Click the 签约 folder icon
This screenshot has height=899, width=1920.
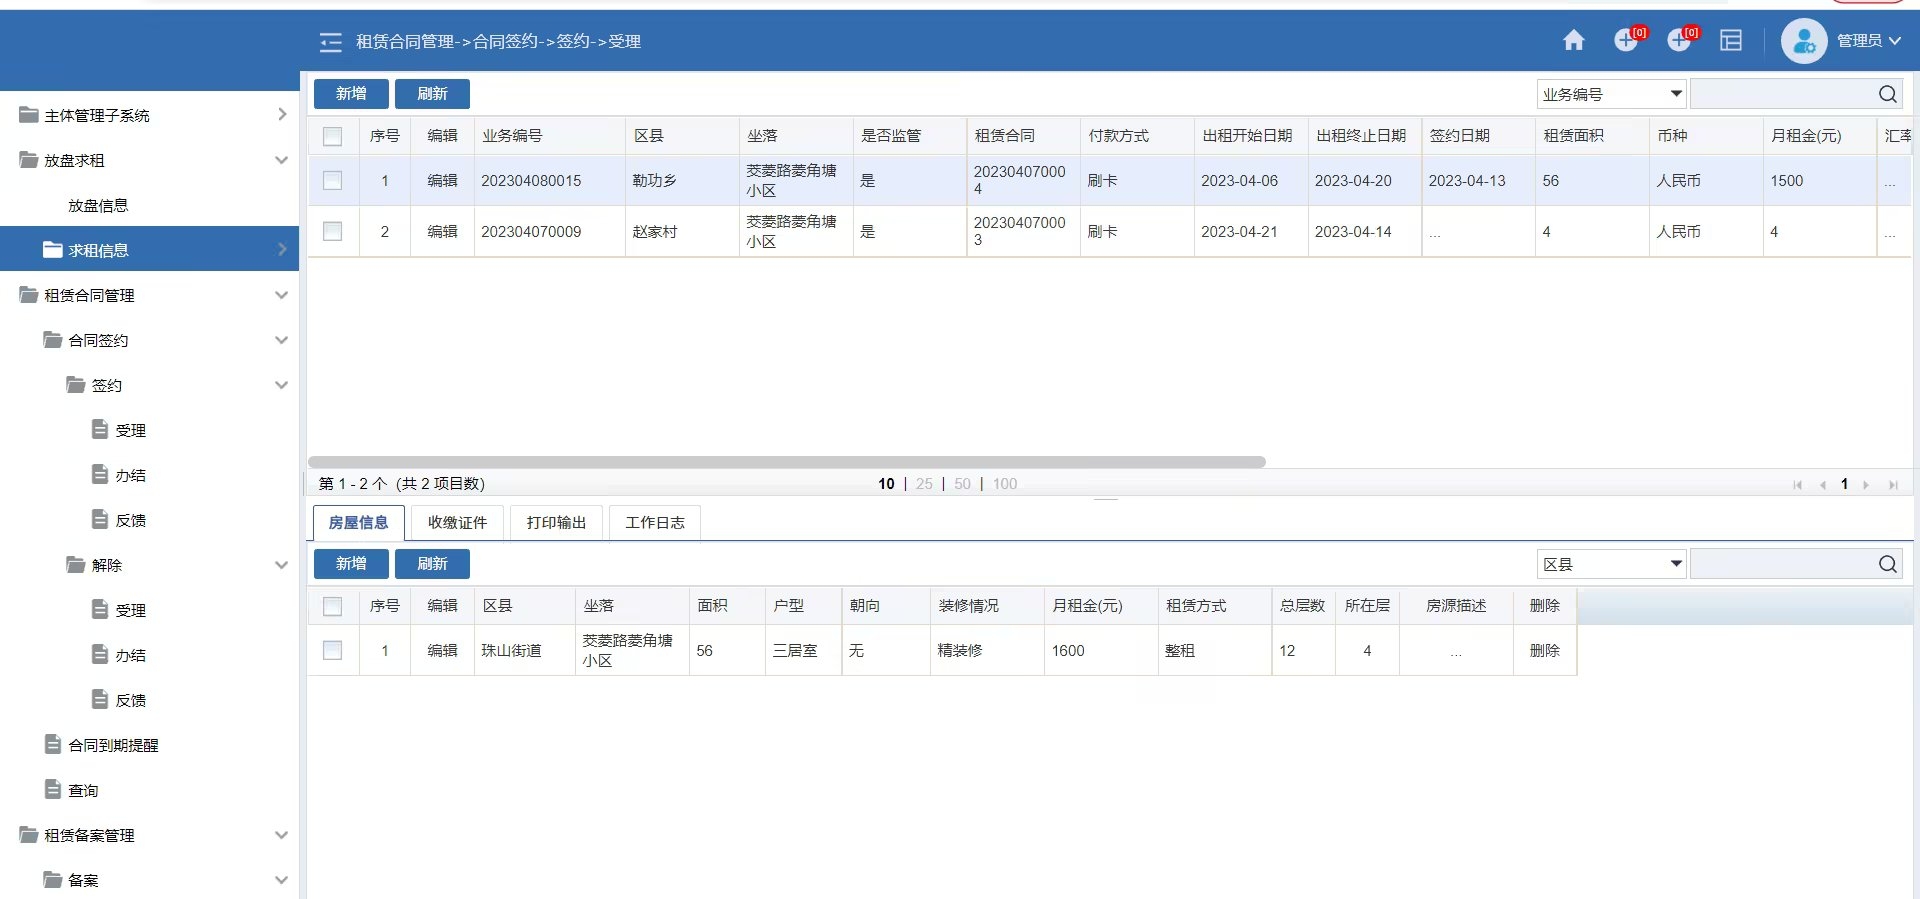tap(76, 385)
